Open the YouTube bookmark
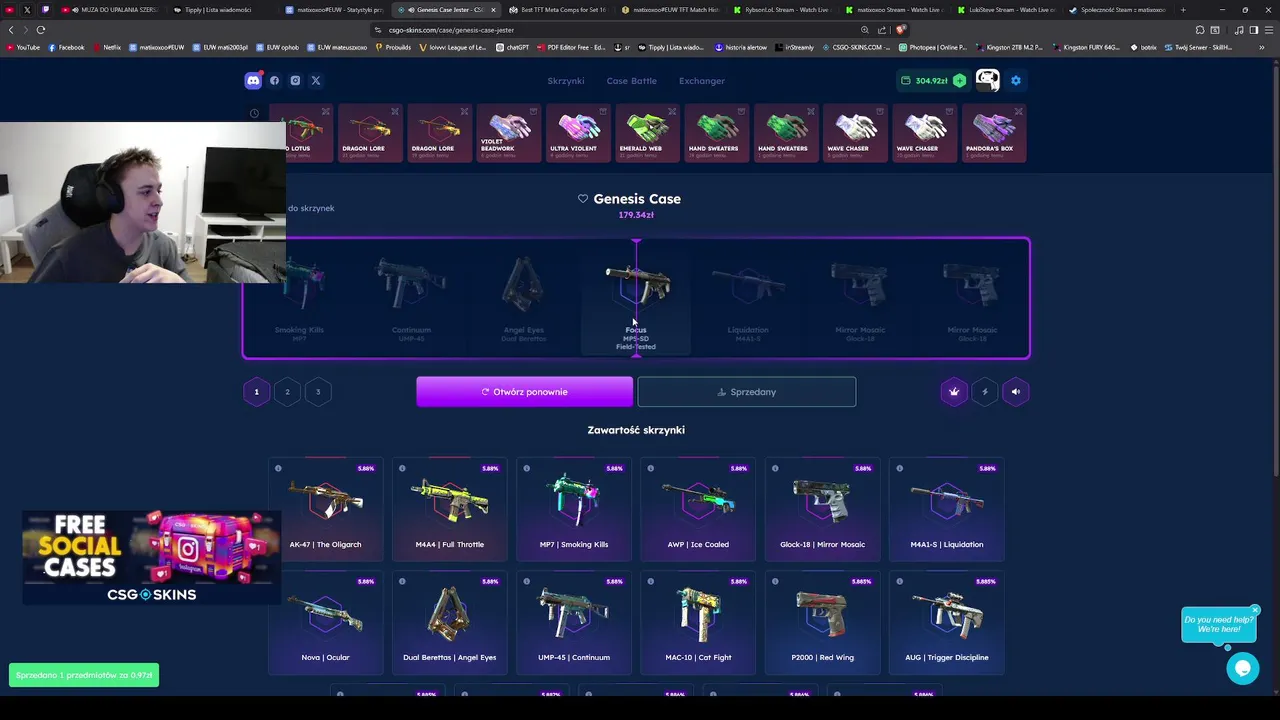This screenshot has width=1280, height=720. [x=23, y=47]
